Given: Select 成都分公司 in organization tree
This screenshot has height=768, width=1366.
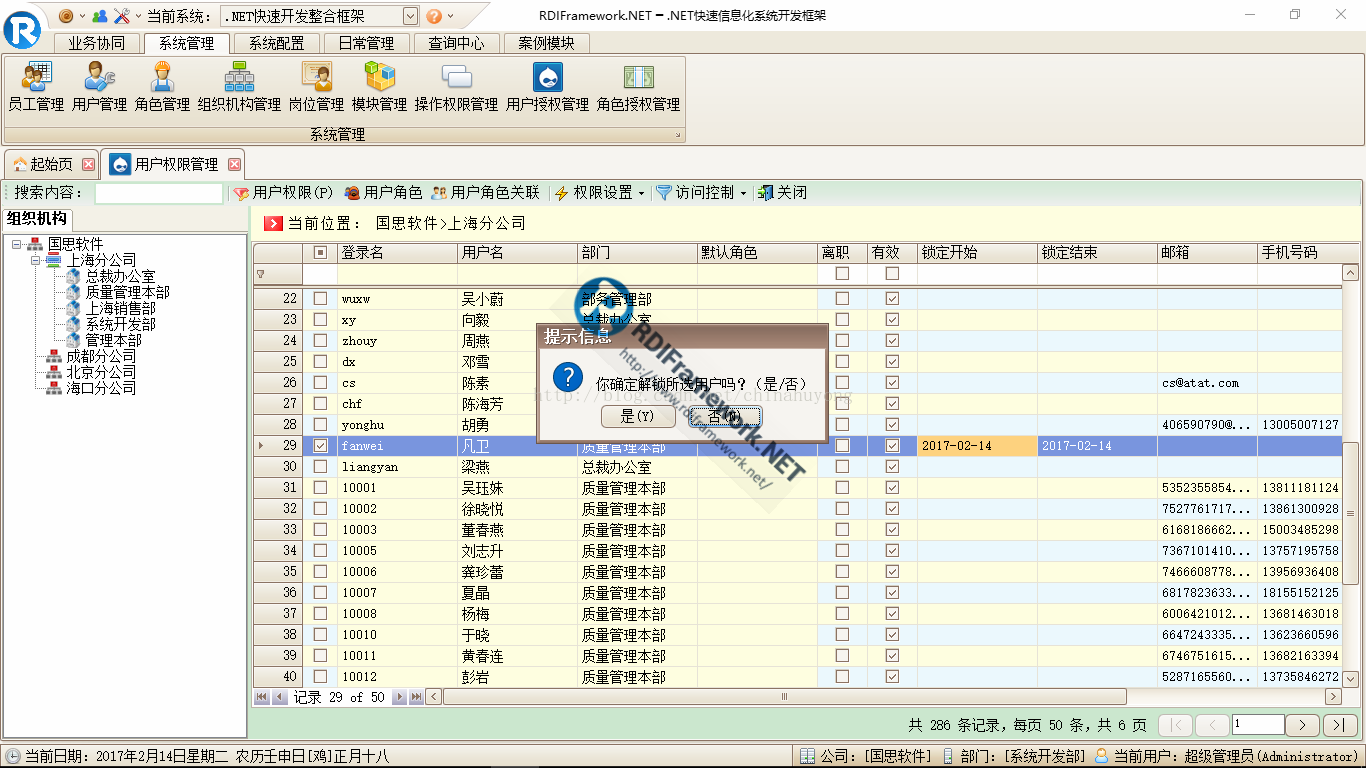Looking at the screenshot, I should 101,356.
